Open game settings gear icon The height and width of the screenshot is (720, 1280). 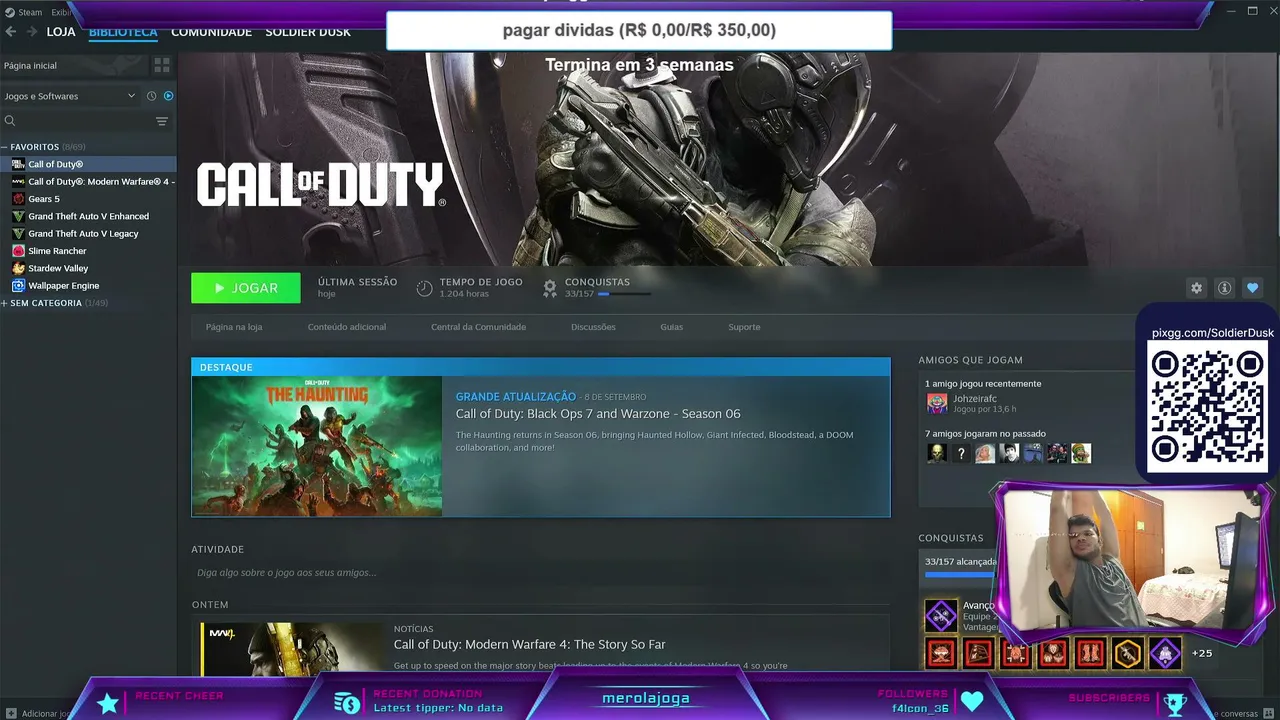tap(1196, 288)
